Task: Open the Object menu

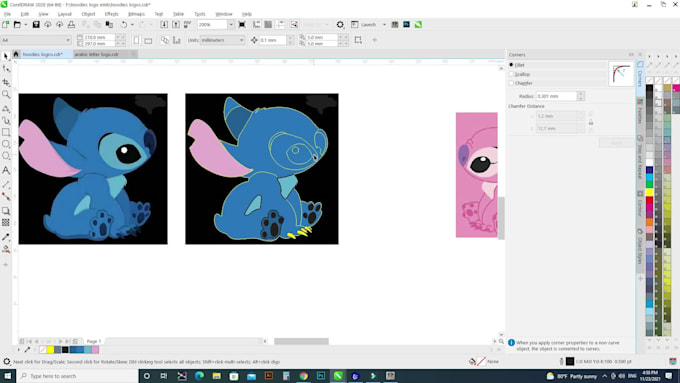Action: pyautogui.click(x=88, y=14)
